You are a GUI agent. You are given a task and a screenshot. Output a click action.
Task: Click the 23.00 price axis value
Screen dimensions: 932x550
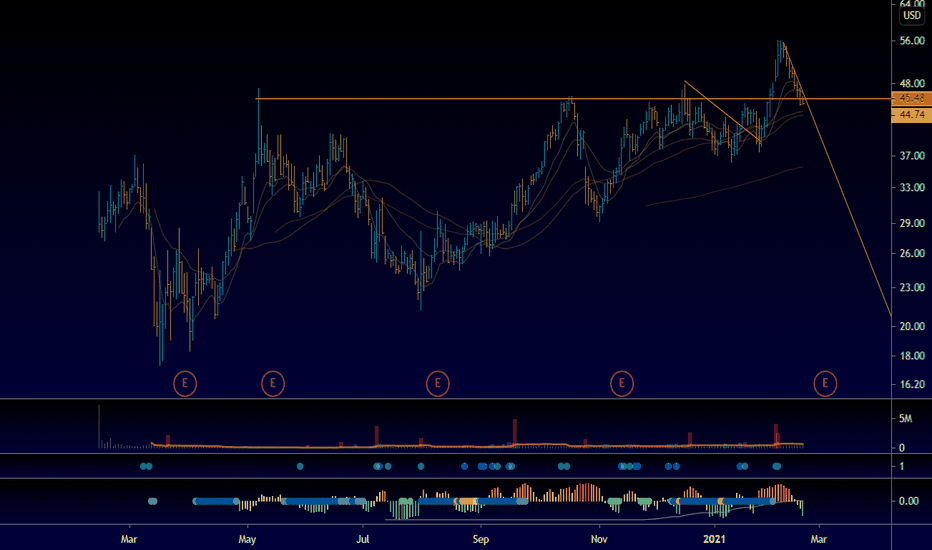(912, 287)
